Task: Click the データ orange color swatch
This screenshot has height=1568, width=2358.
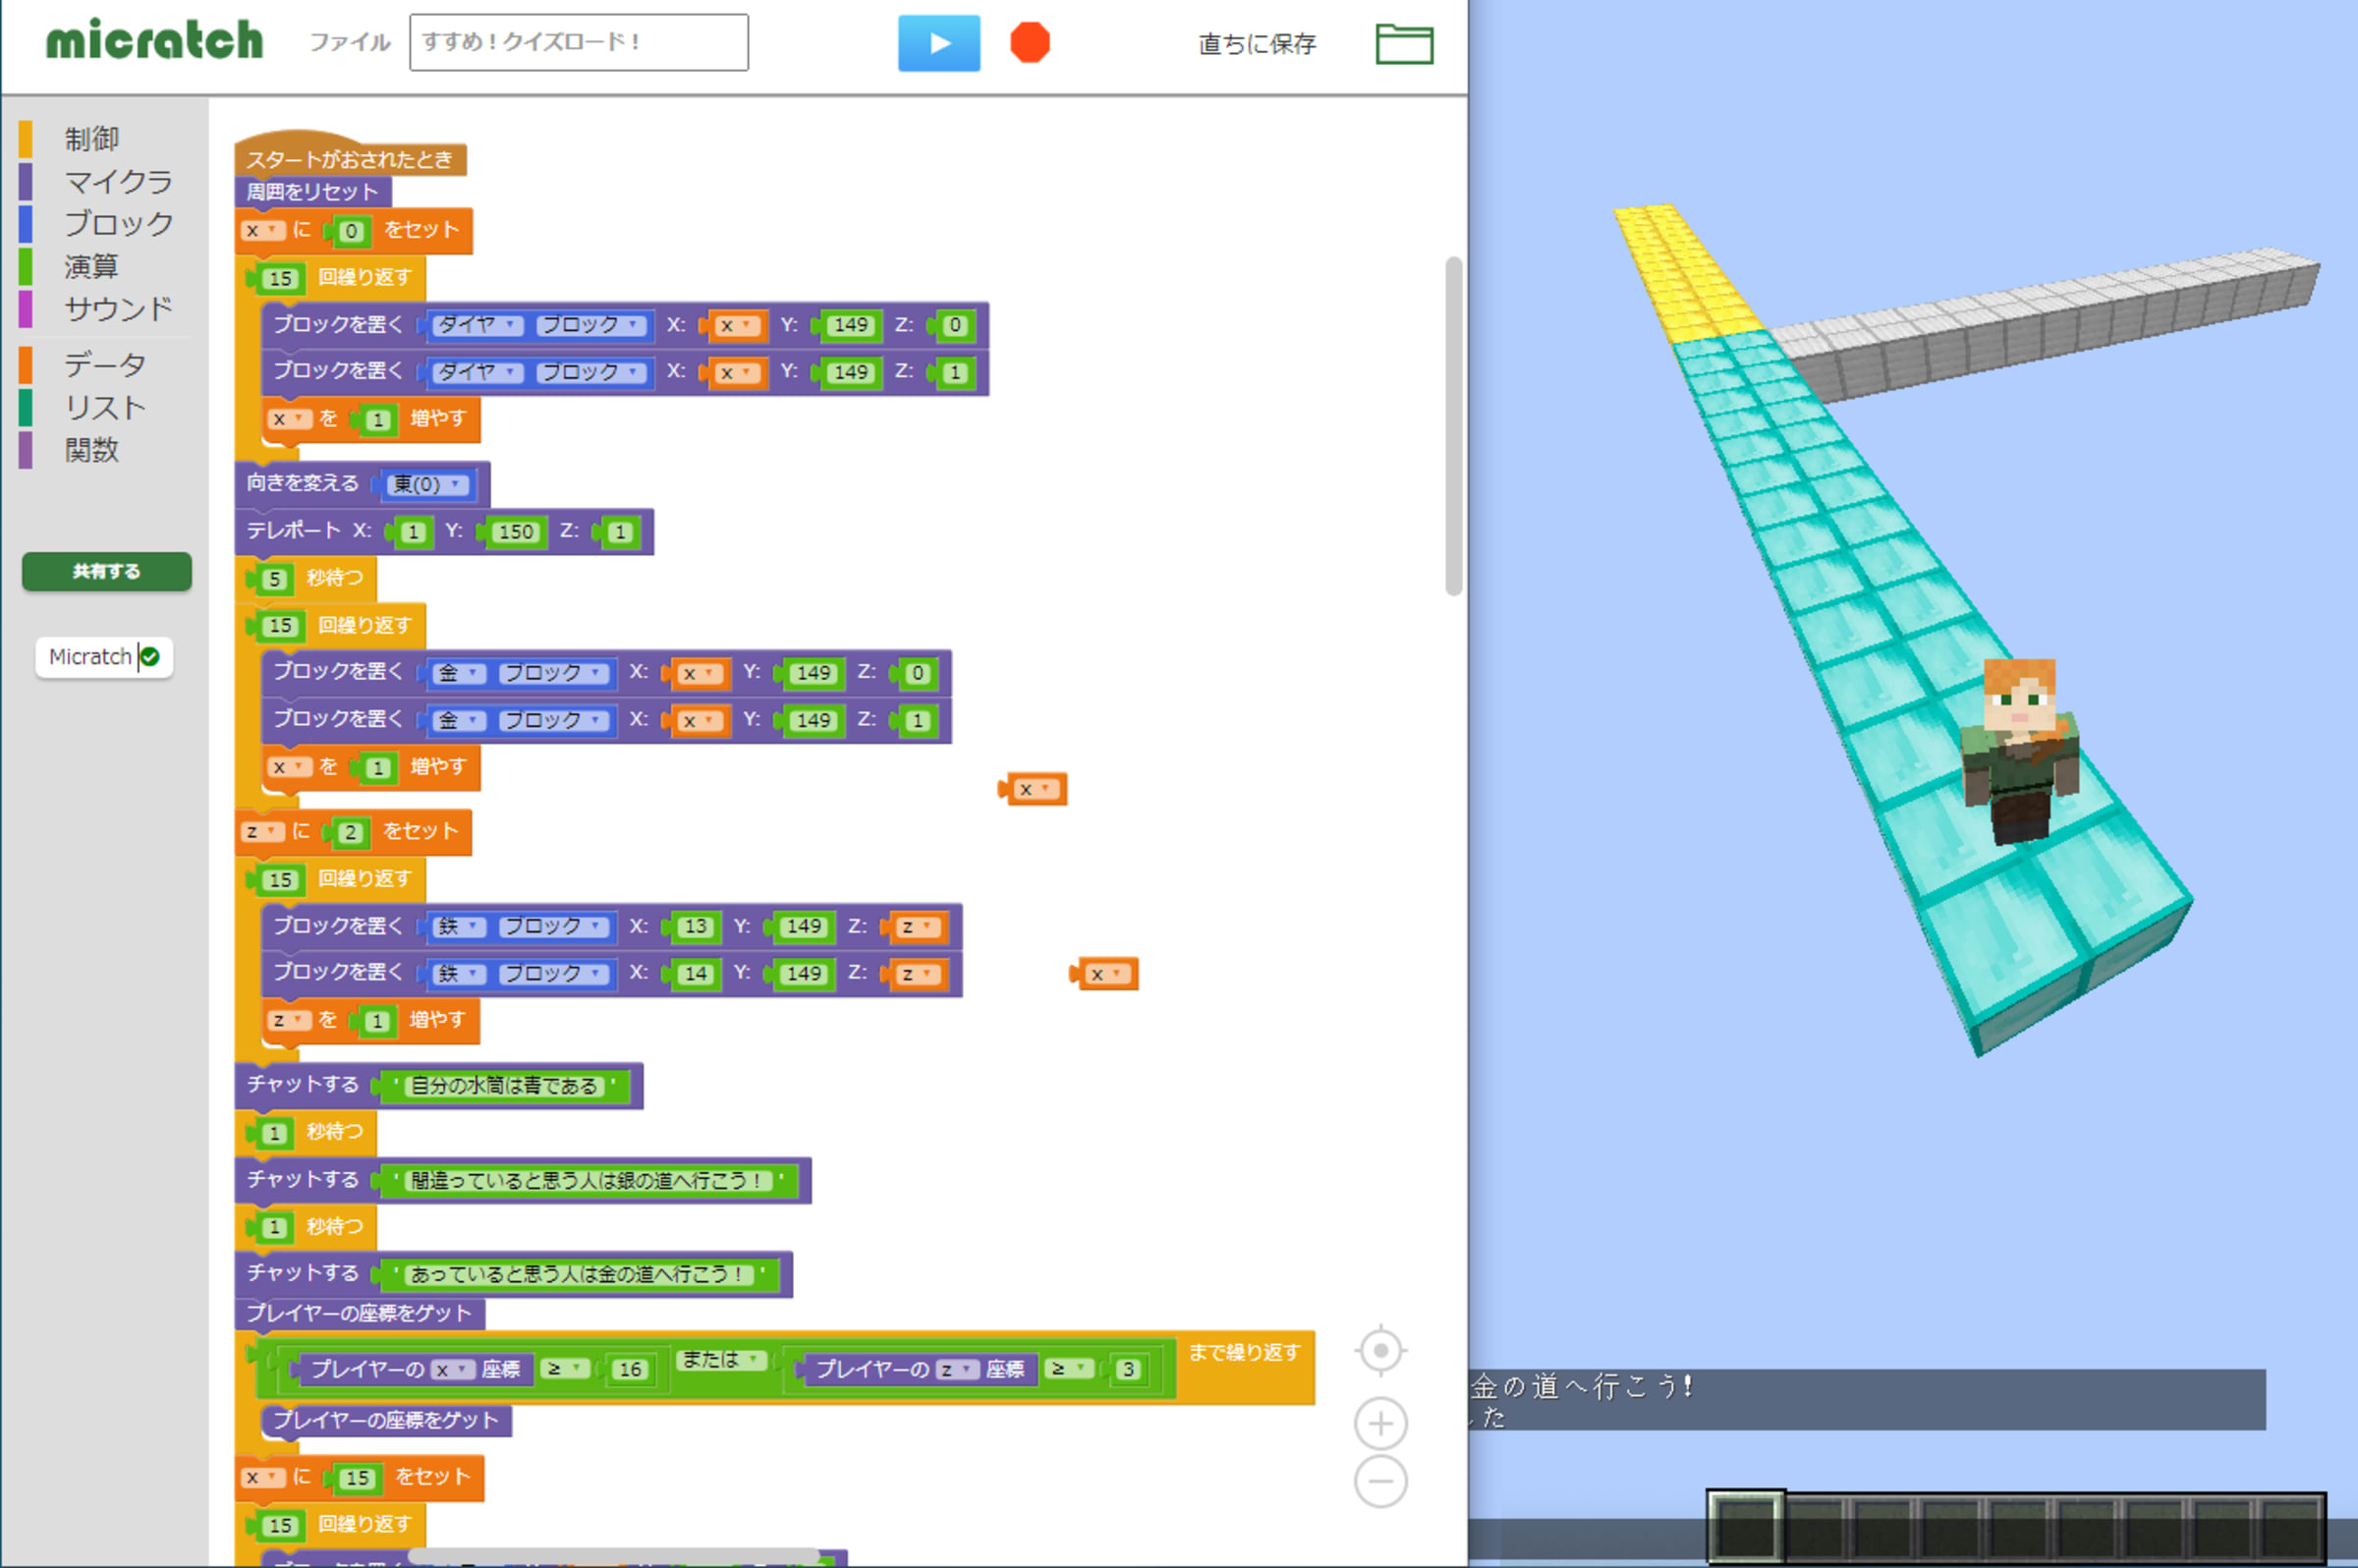Action: coord(25,364)
